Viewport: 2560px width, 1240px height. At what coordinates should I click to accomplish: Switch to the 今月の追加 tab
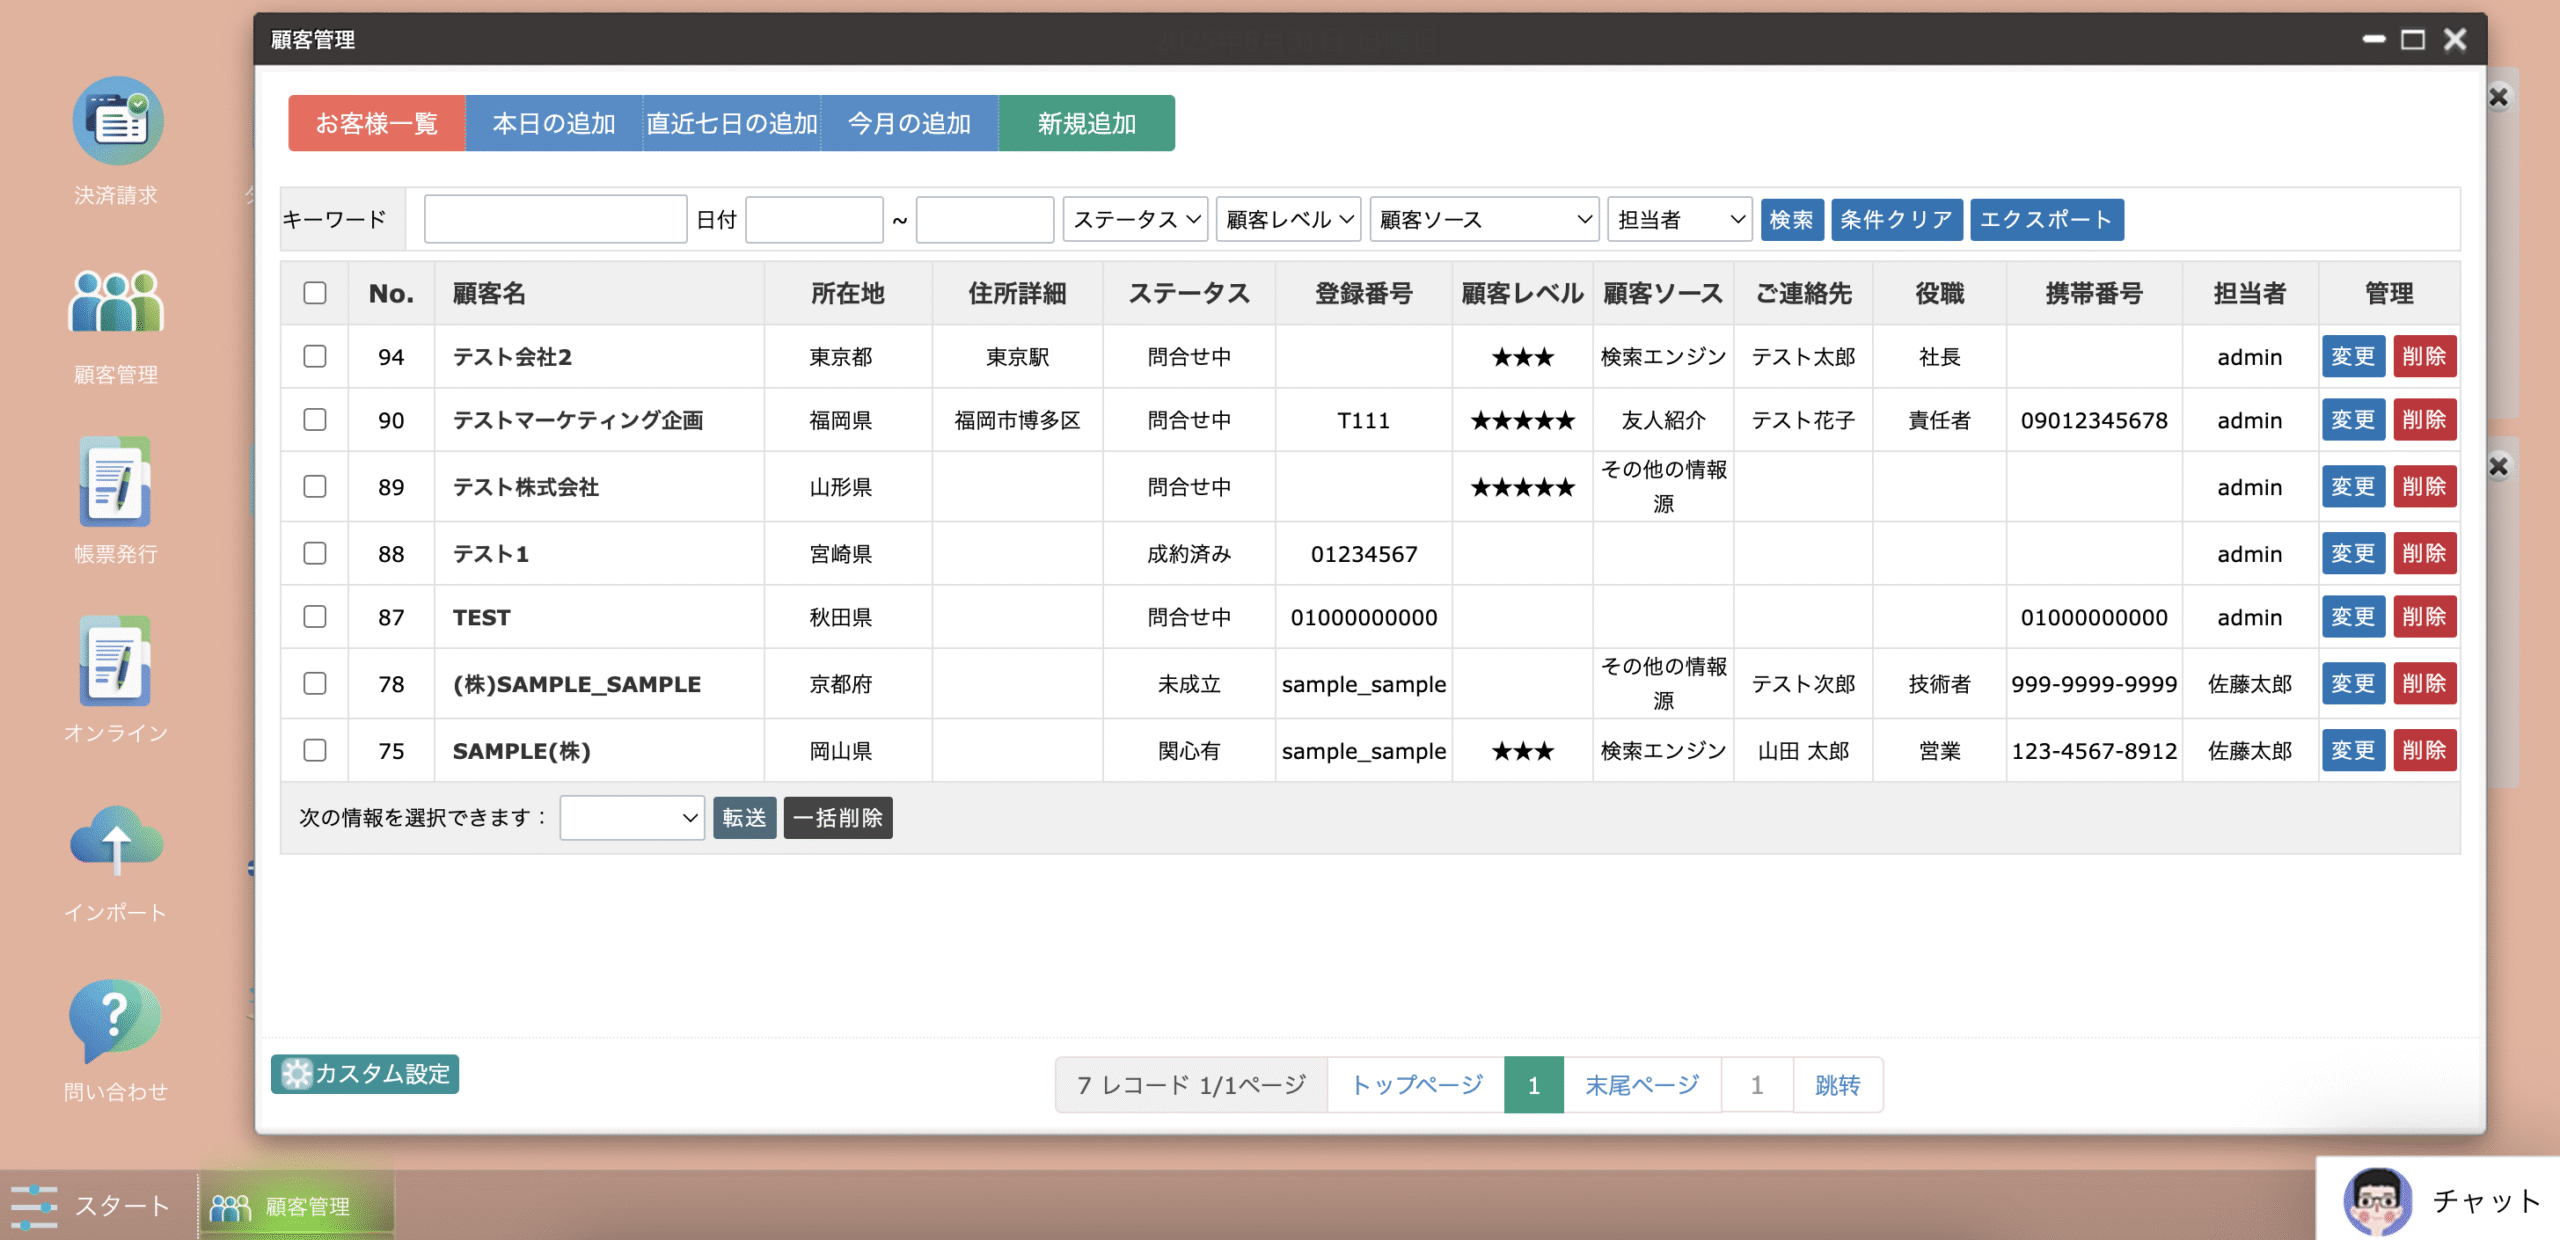point(909,123)
